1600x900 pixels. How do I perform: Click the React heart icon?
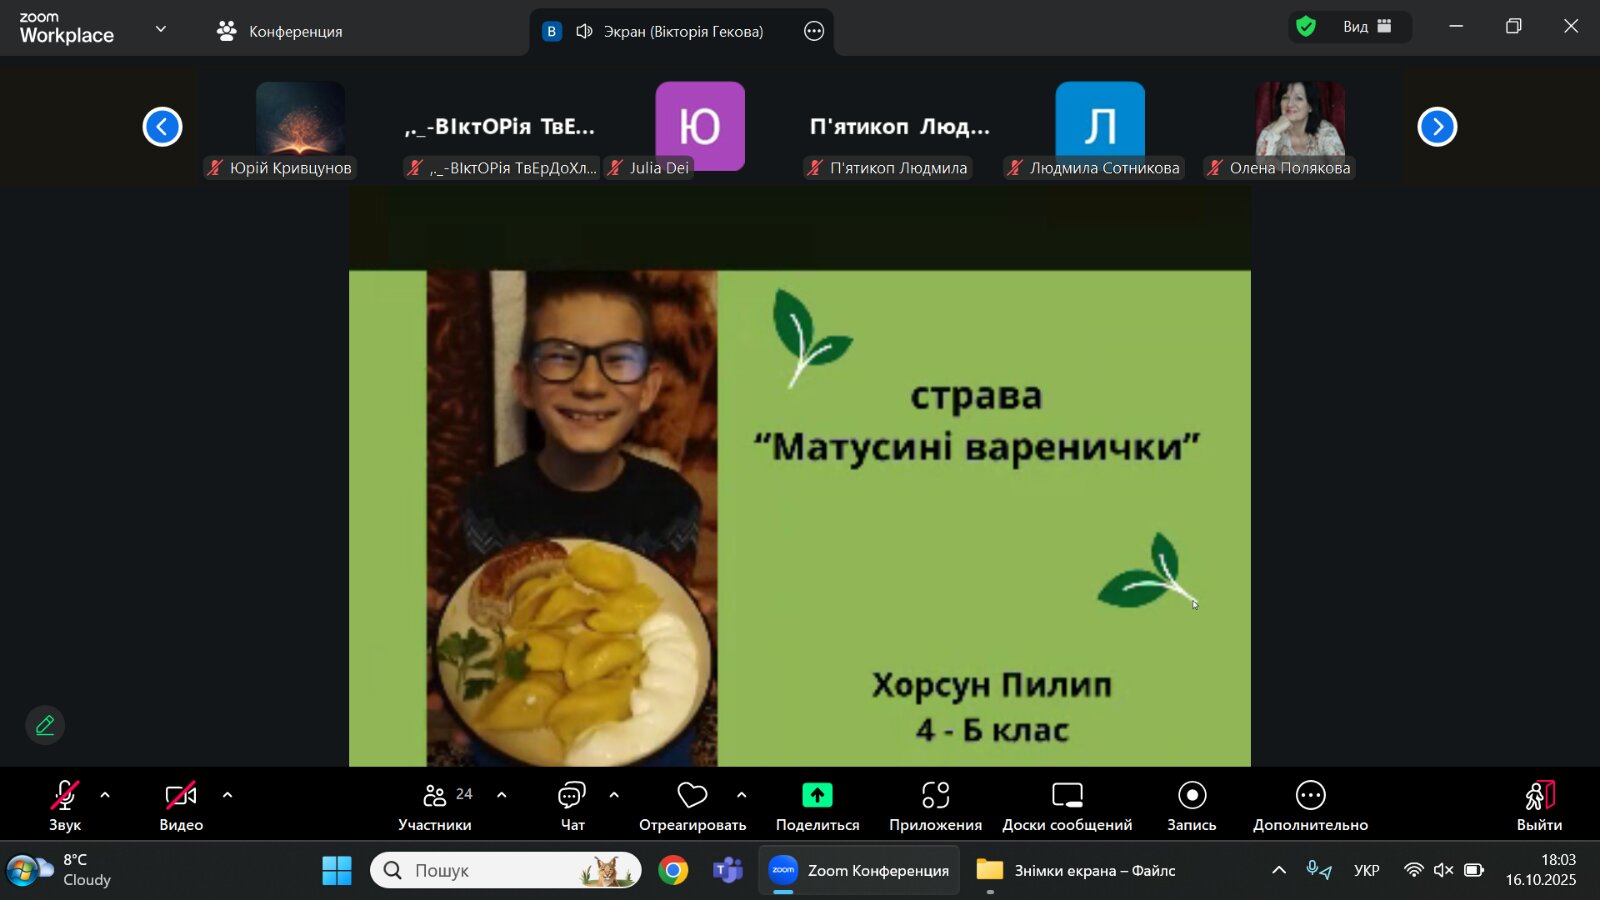point(692,796)
